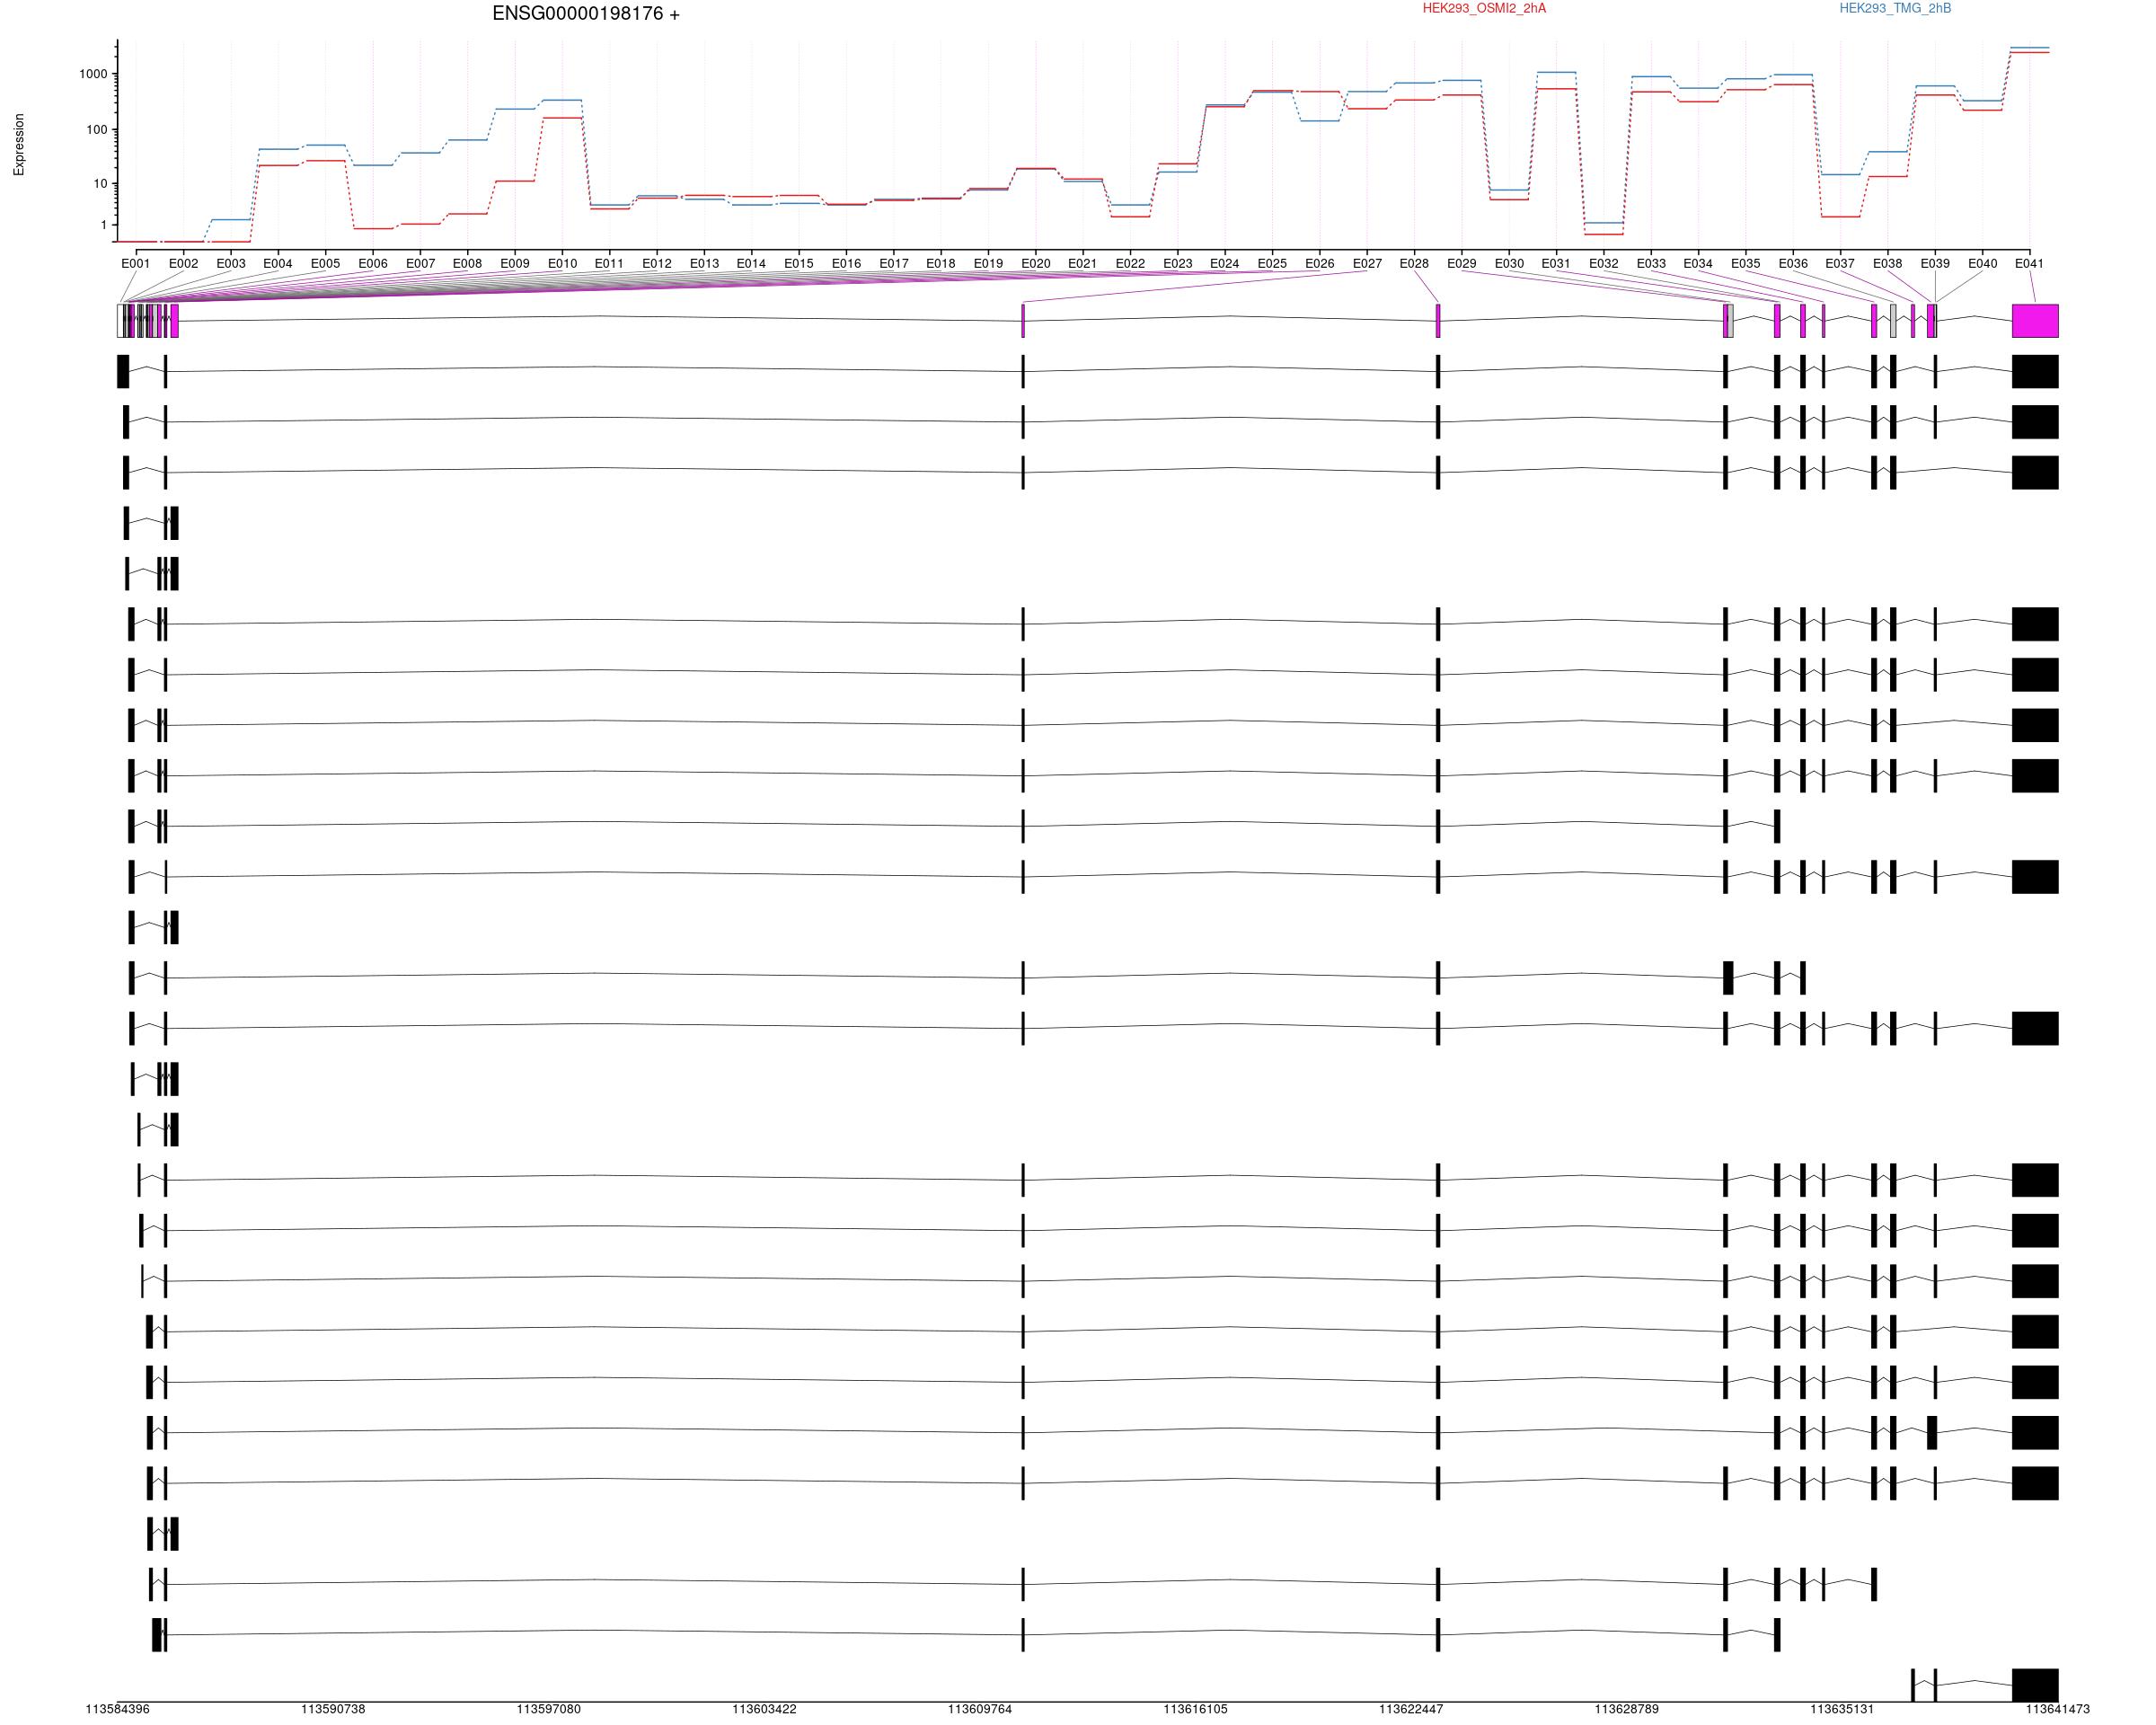Click y-axis tick value 1000
This screenshot has height=1725, width=2156.
pyautogui.click(x=93, y=74)
